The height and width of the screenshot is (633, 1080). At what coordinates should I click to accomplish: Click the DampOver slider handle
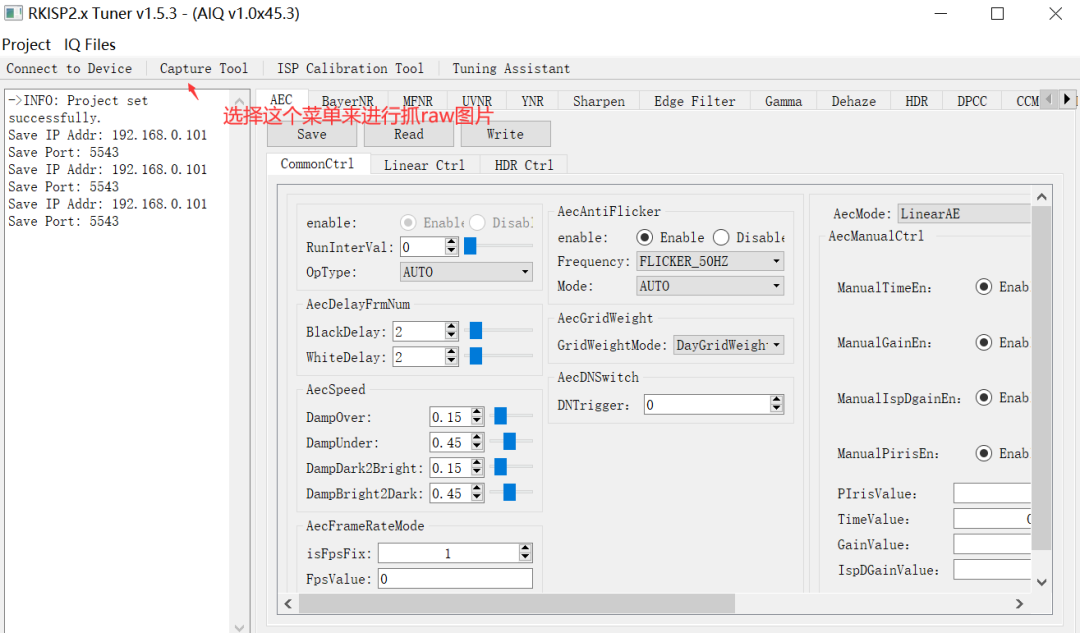(500, 417)
